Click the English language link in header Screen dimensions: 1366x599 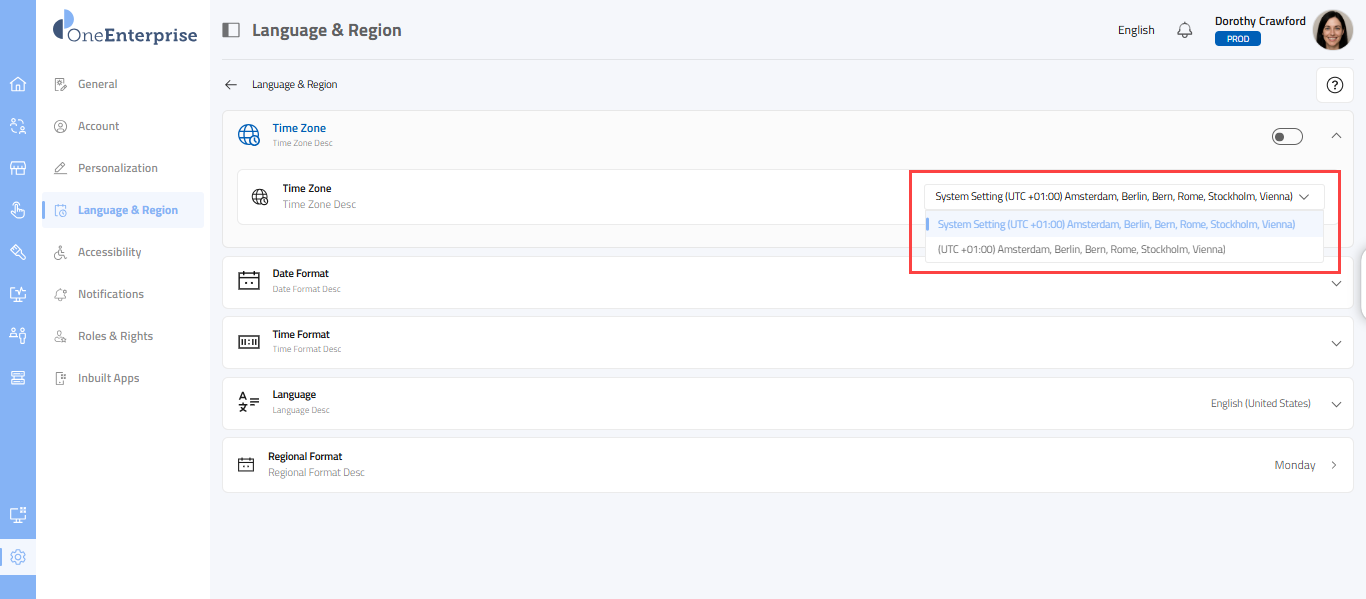1136,30
